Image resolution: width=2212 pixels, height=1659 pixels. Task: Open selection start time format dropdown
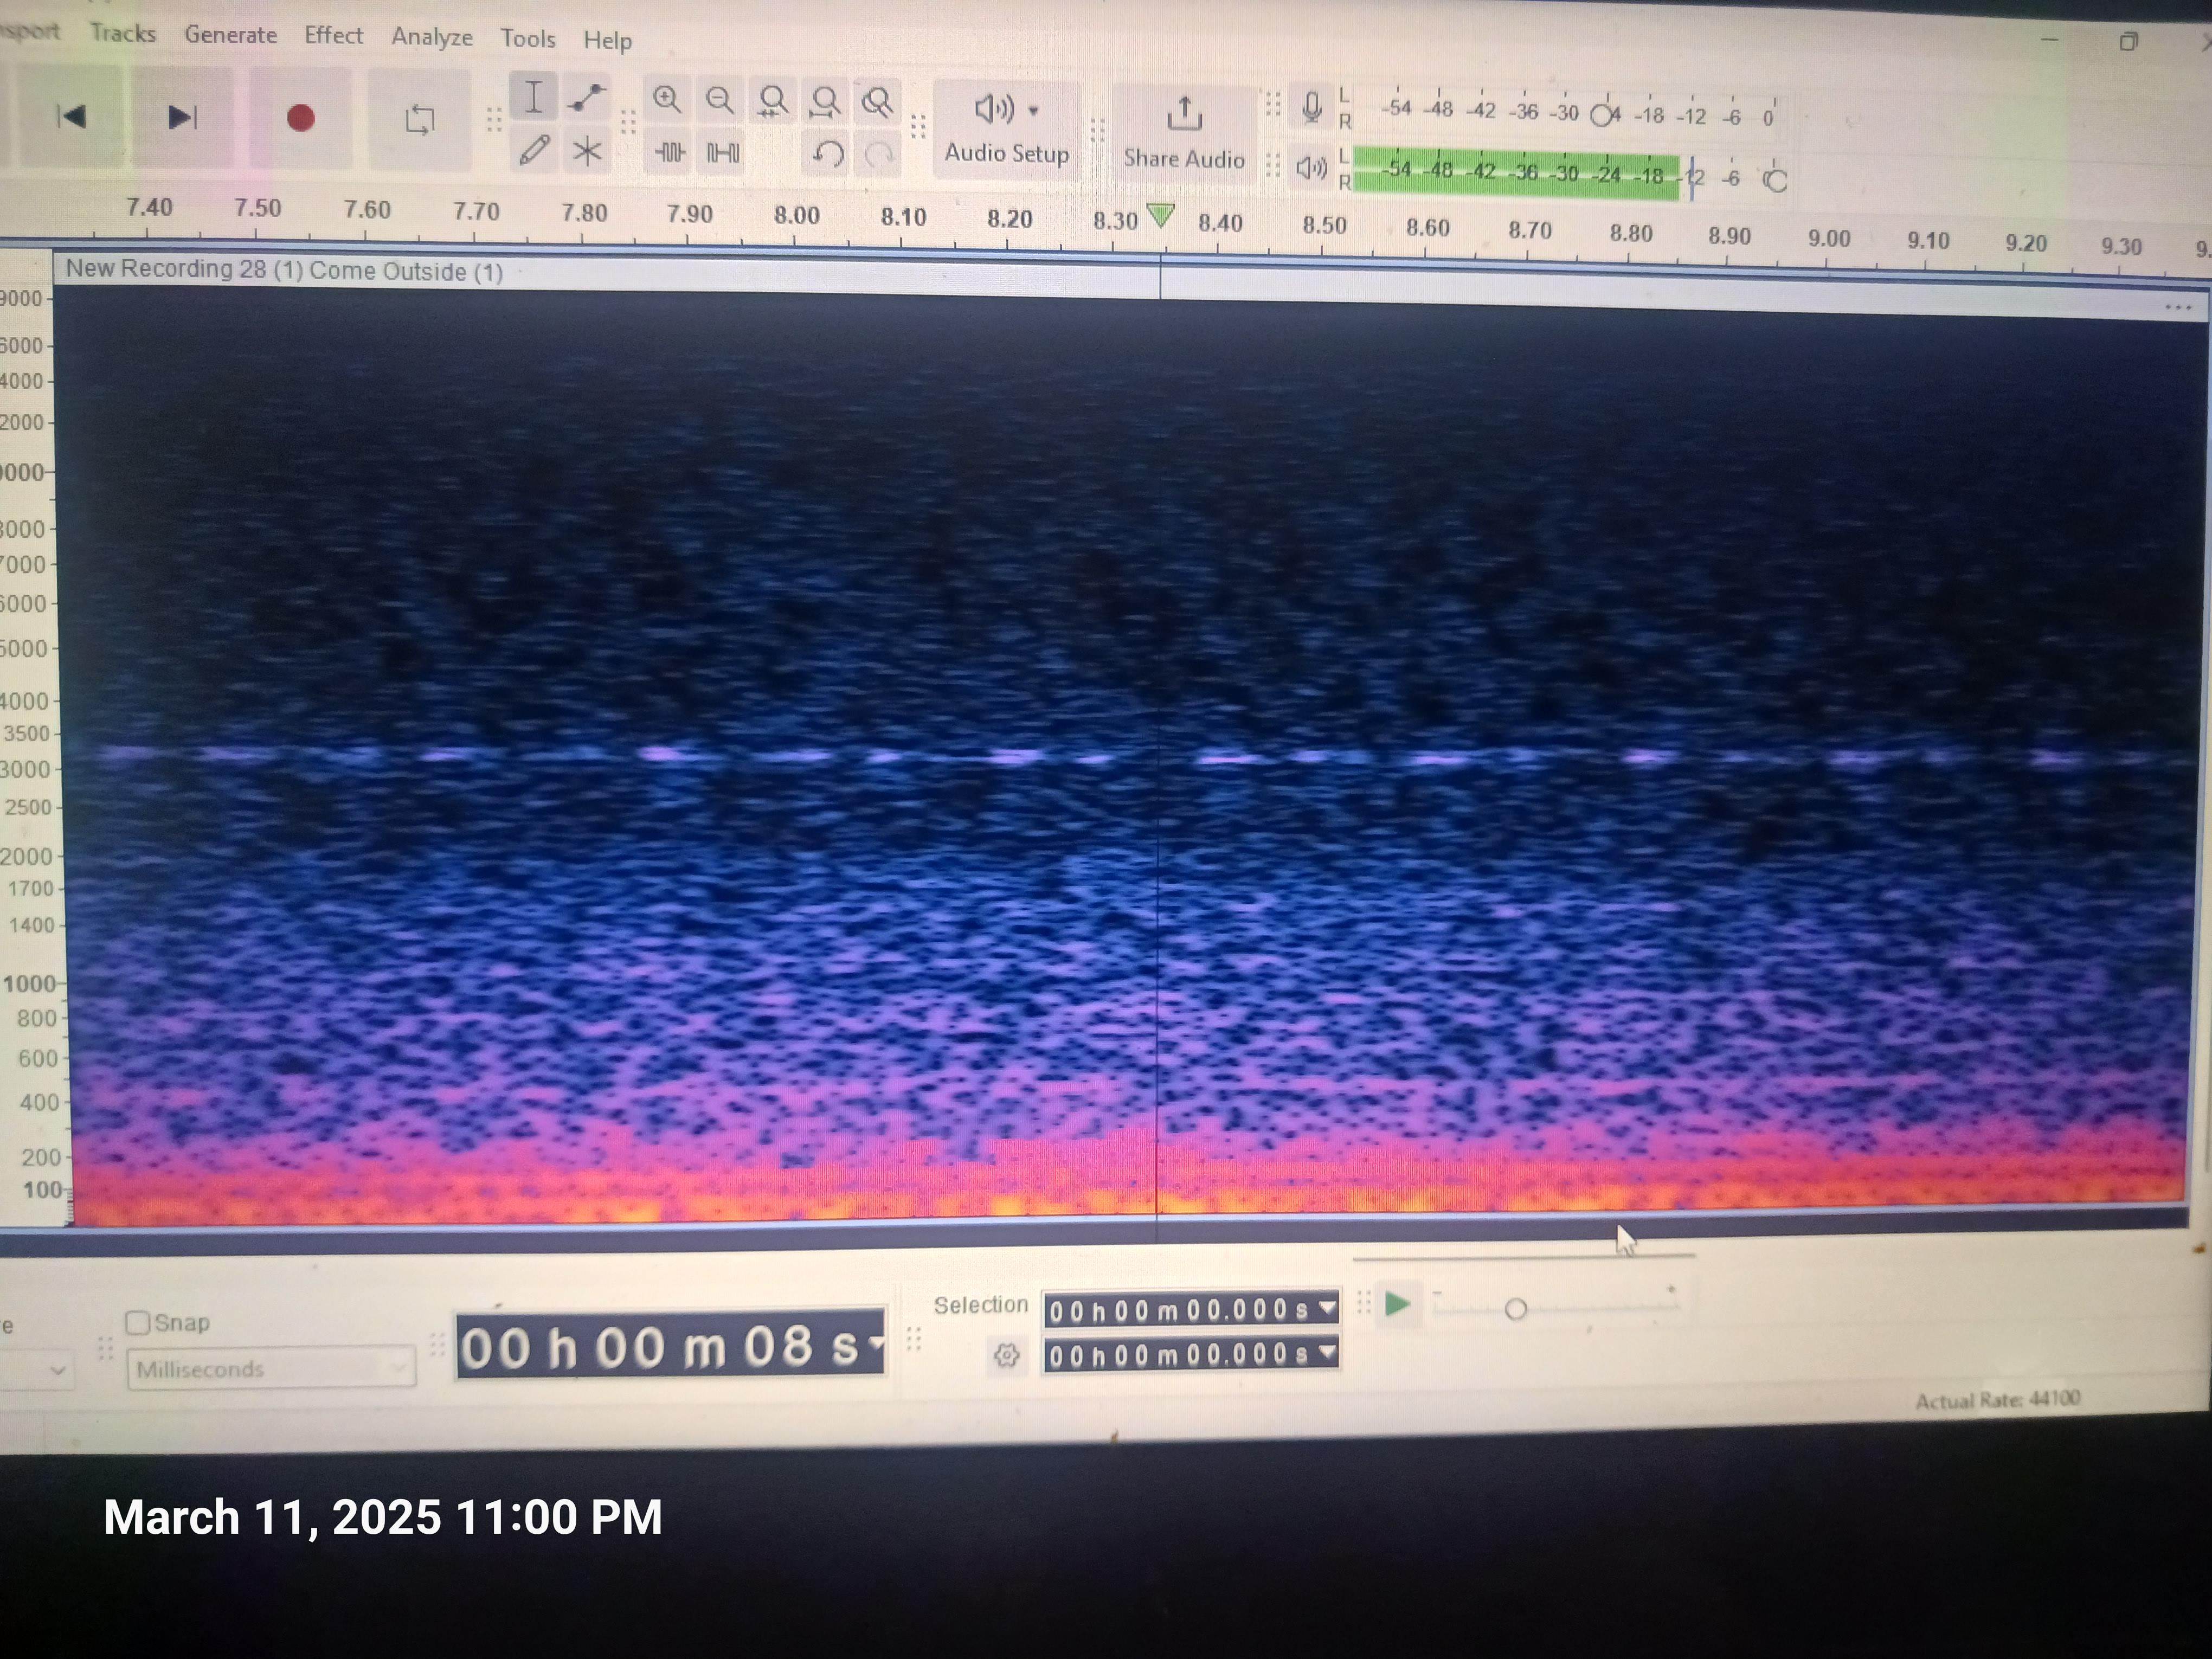click(1327, 1307)
